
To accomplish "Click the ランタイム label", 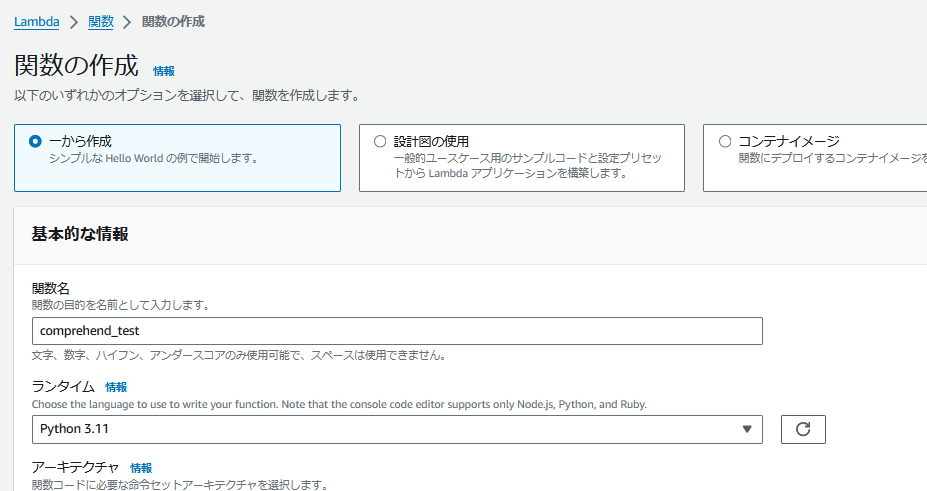I will [63, 386].
